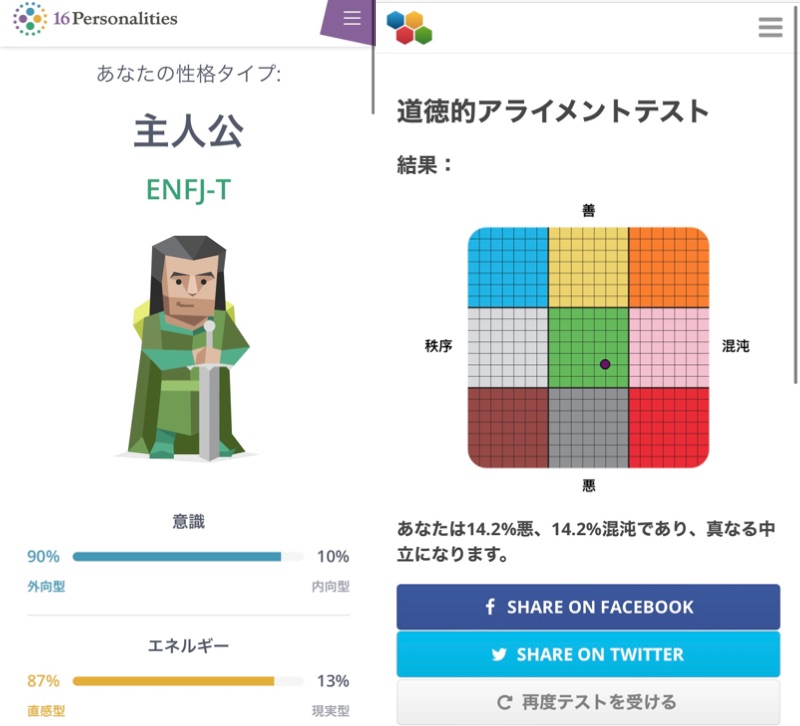Screen dimensions: 800x726
Task: Click the 16Personalities logo icon
Action: 30,19
